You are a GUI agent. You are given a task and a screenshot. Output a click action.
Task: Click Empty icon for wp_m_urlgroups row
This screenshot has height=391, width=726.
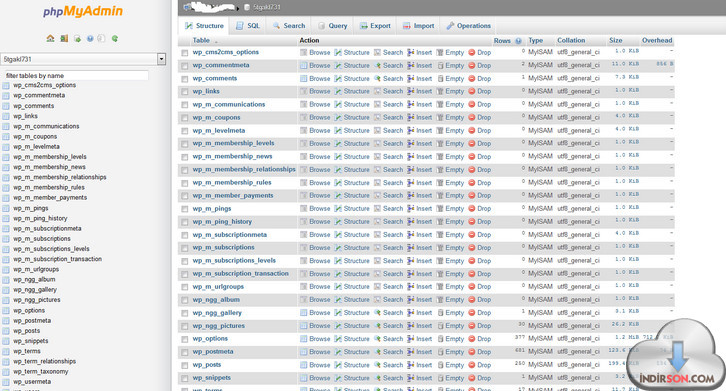440,287
